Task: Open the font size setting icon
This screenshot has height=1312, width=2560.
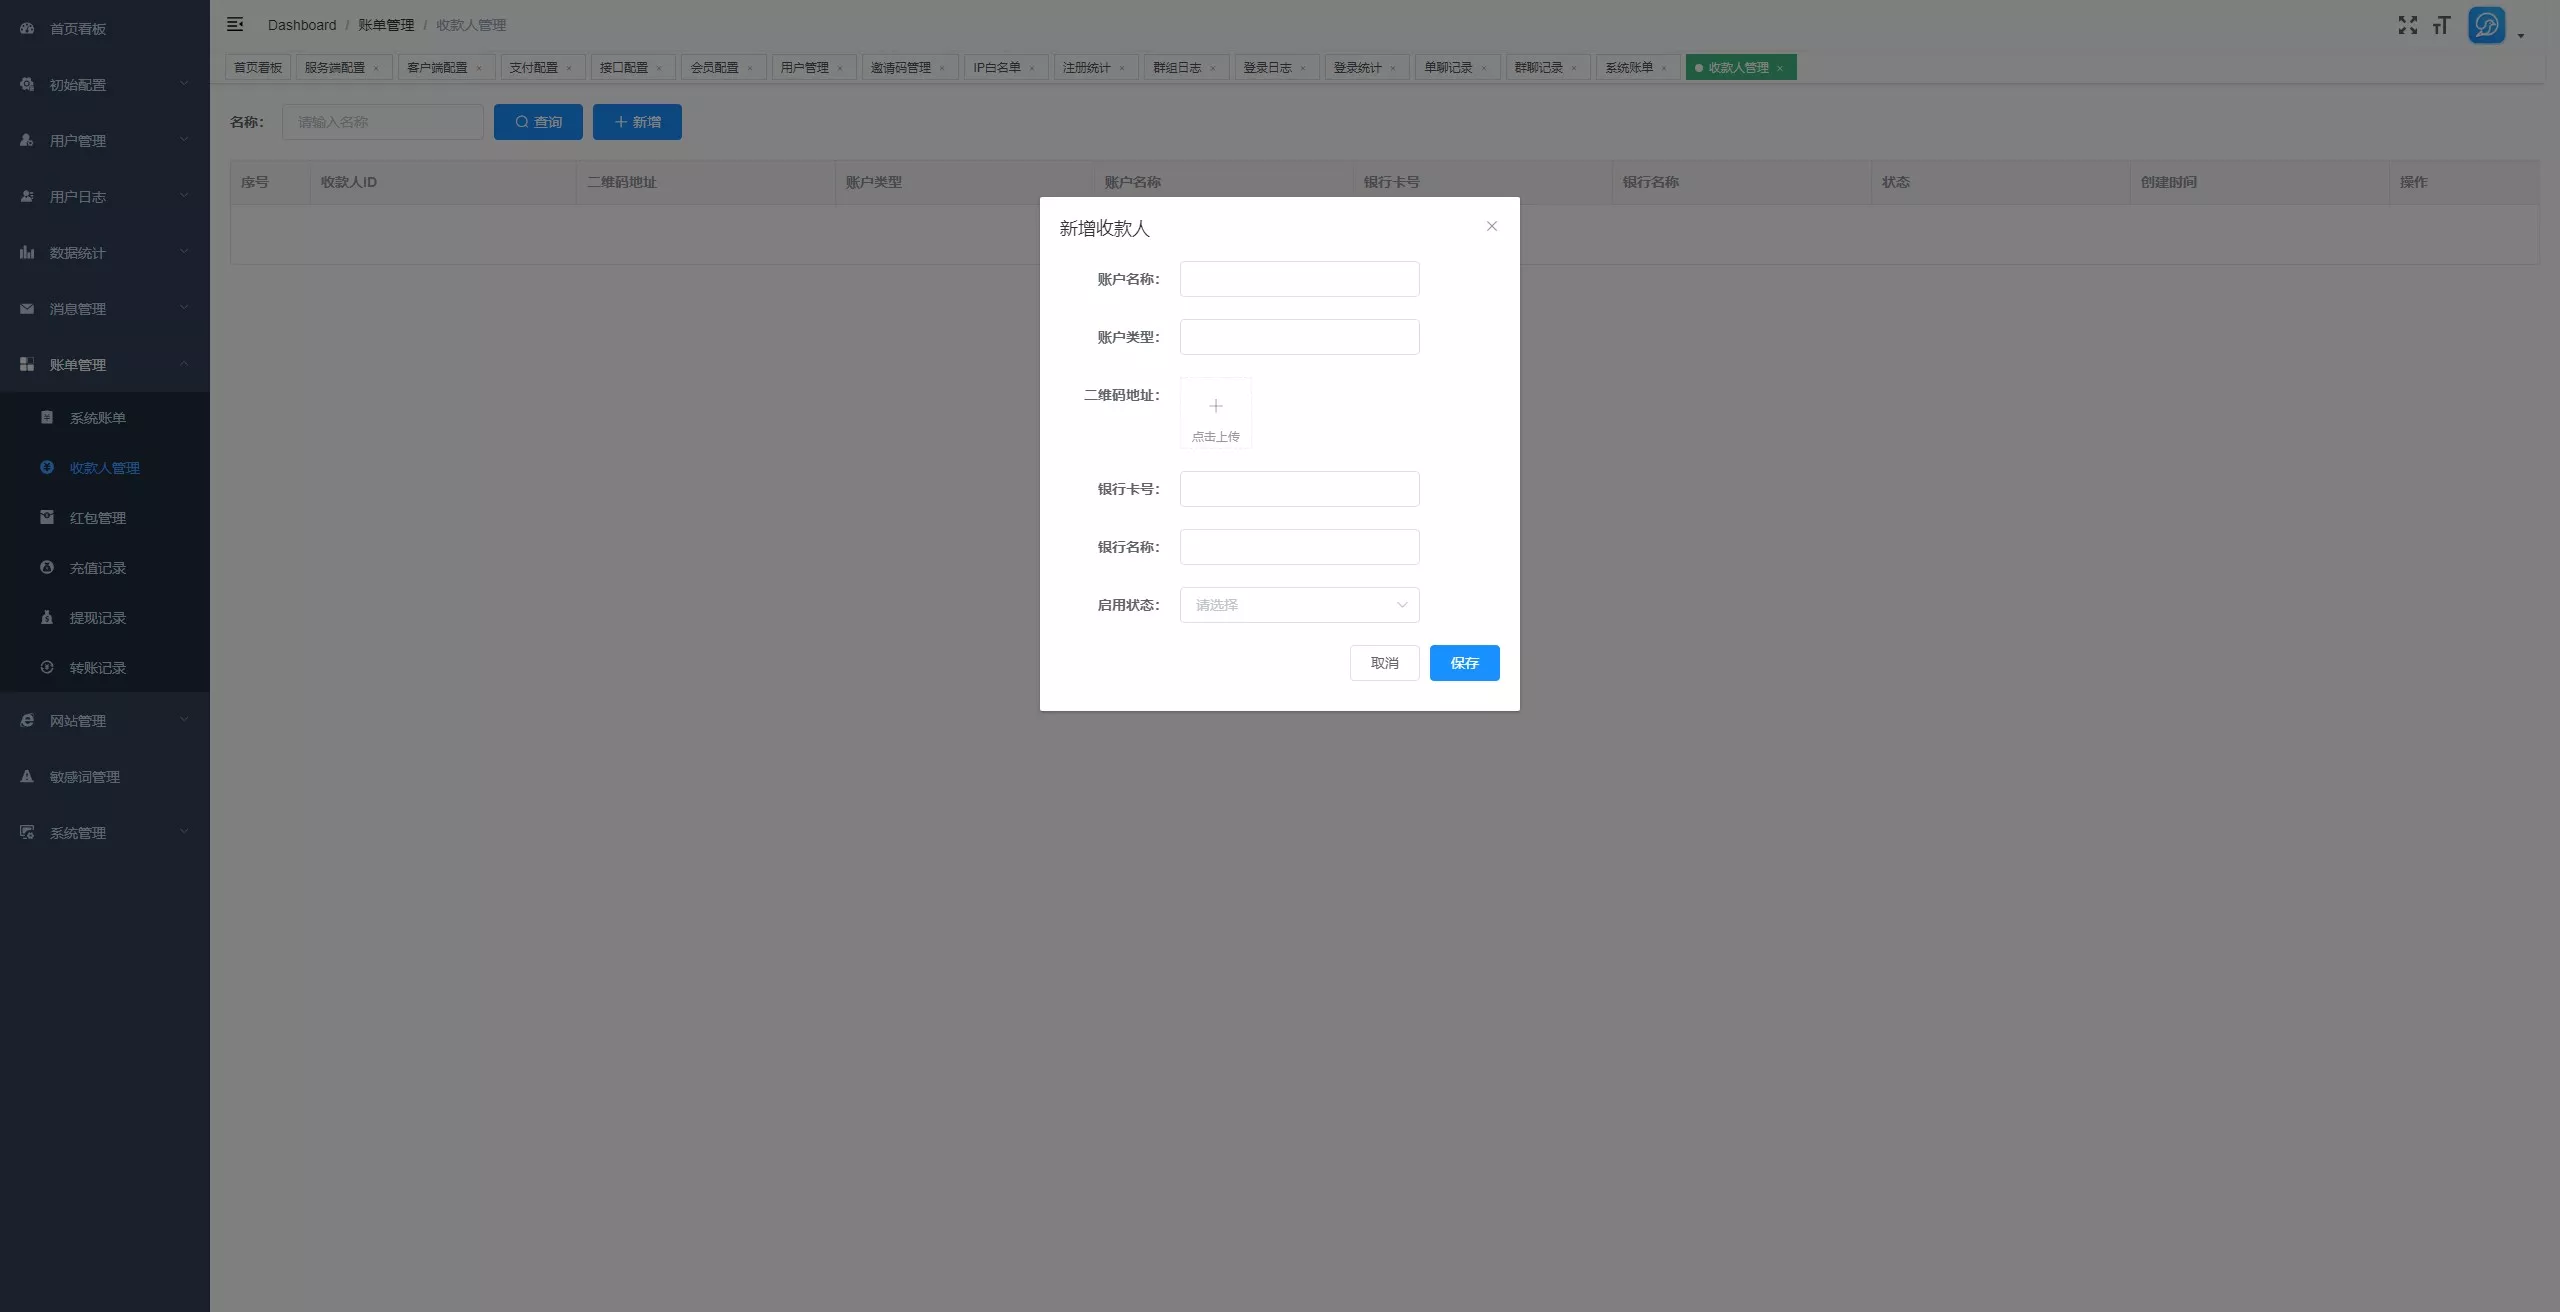Action: pos(2441,25)
